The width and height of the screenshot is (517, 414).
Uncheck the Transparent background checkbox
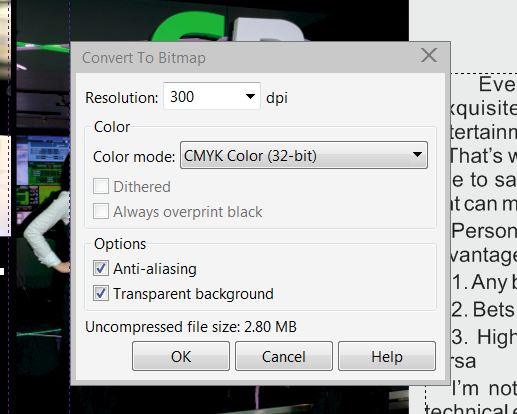101,293
